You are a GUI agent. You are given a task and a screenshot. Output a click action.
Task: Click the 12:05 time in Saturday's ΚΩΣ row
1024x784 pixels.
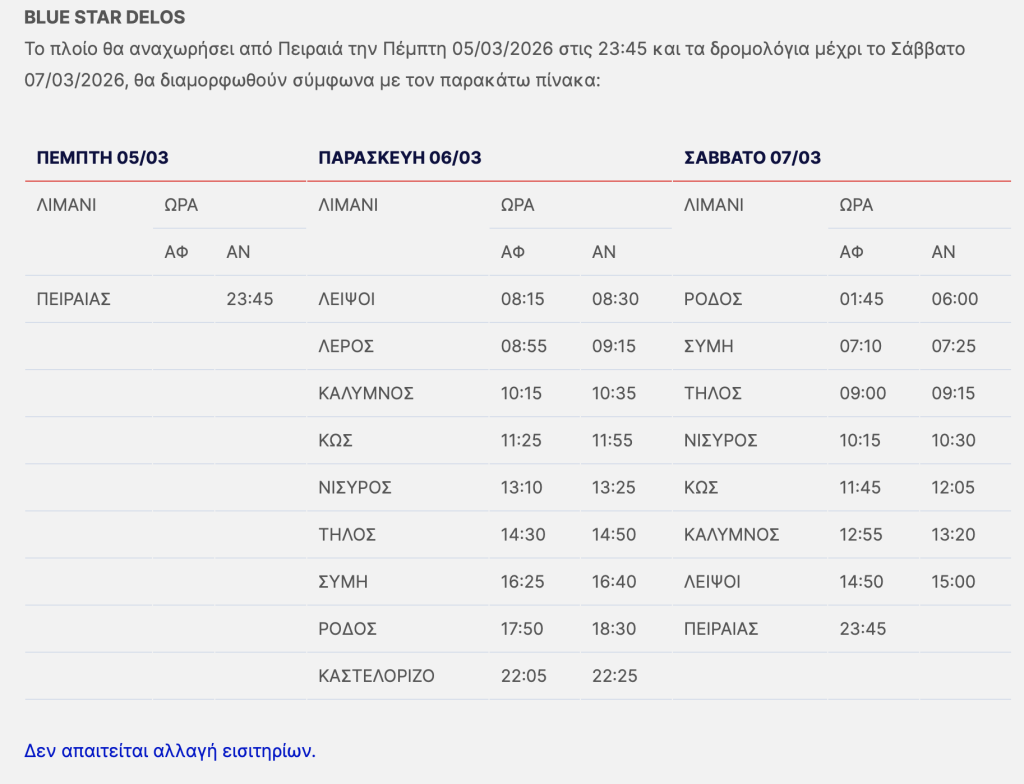tap(953, 488)
